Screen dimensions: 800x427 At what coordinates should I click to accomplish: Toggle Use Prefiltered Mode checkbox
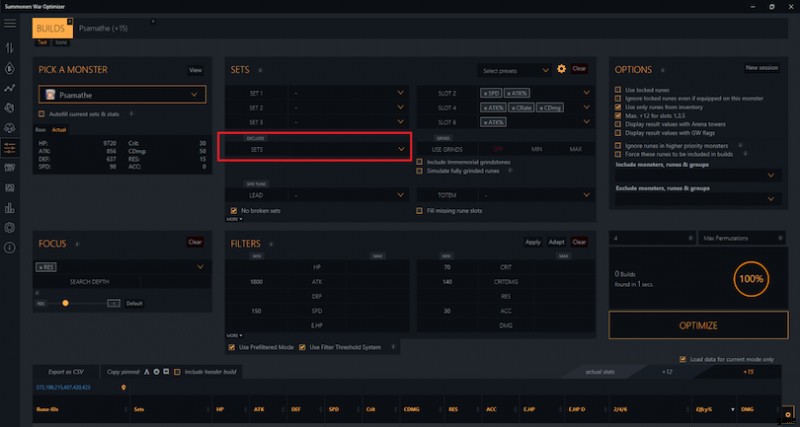tap(233, 347)
